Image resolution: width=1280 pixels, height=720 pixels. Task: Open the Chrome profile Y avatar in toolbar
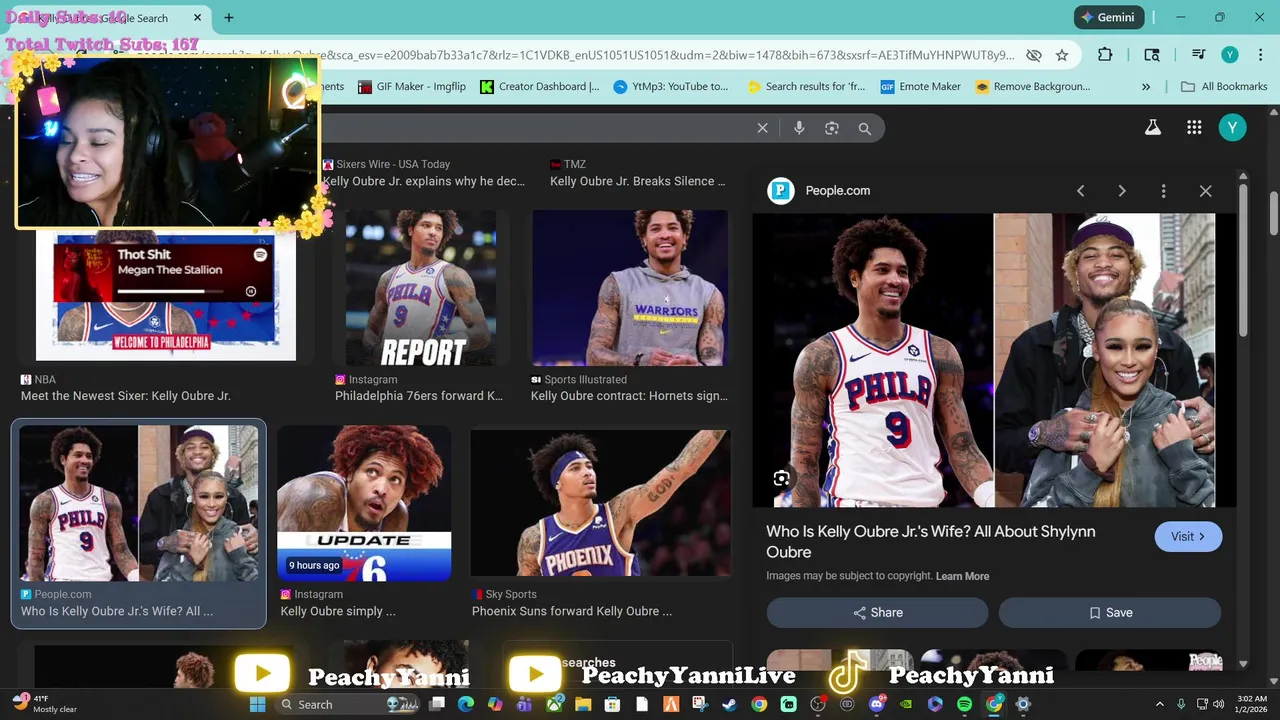tap(1230, 55)
